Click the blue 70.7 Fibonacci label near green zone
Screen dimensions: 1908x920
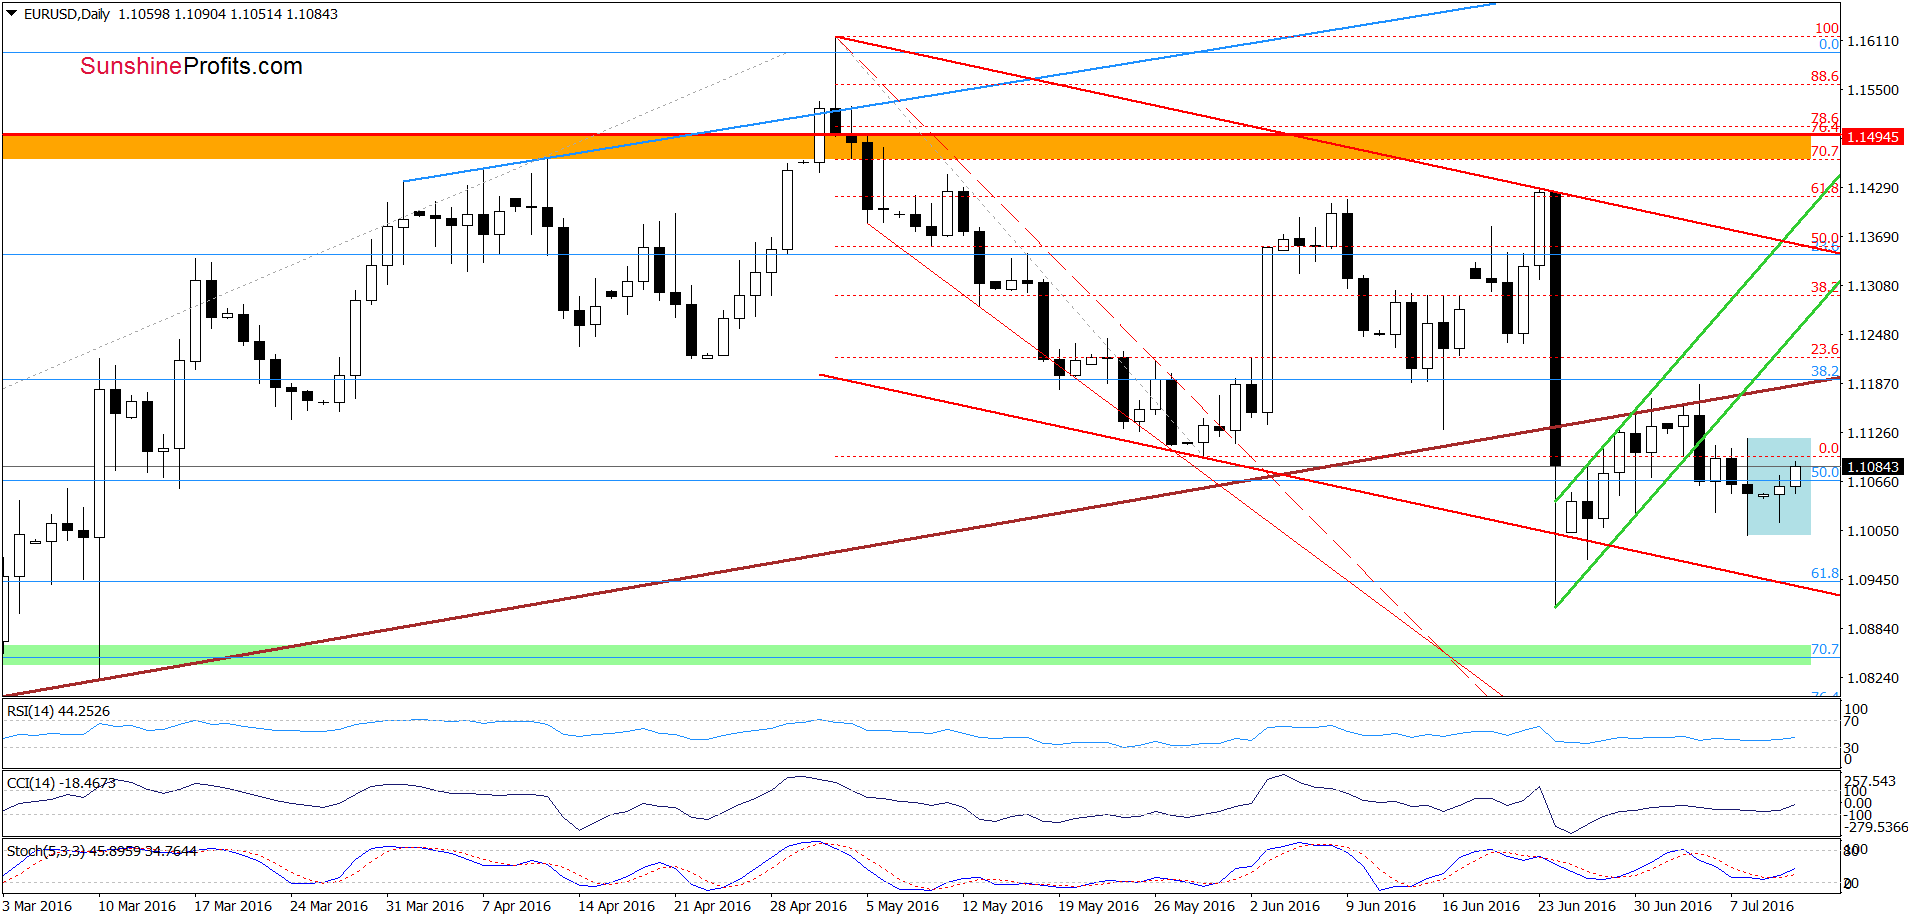(x=1825, y=649)
